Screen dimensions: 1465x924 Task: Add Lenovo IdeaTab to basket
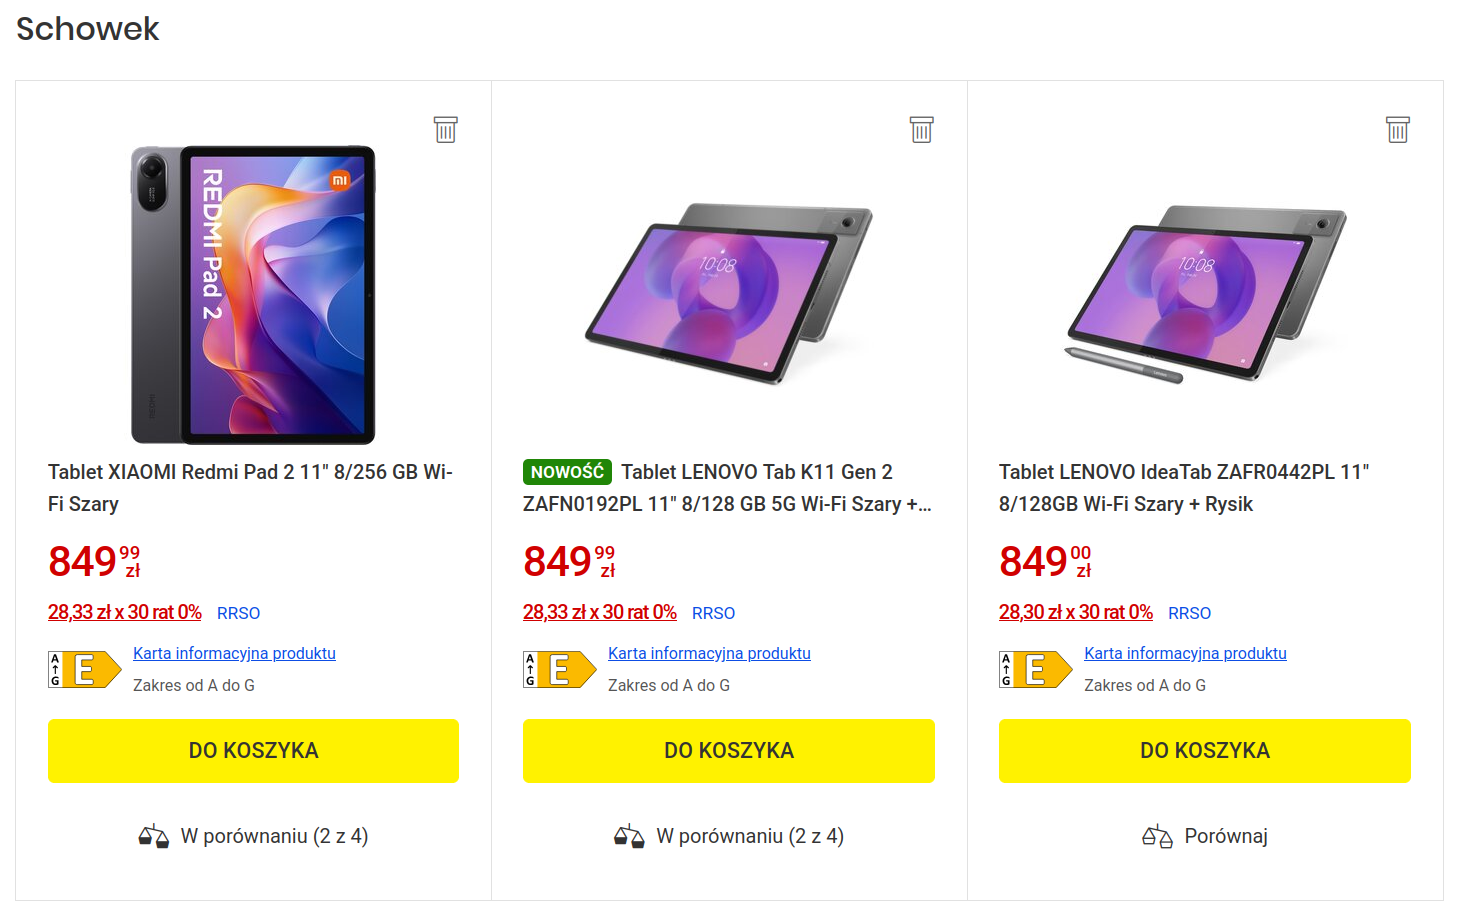(1204, 750)
